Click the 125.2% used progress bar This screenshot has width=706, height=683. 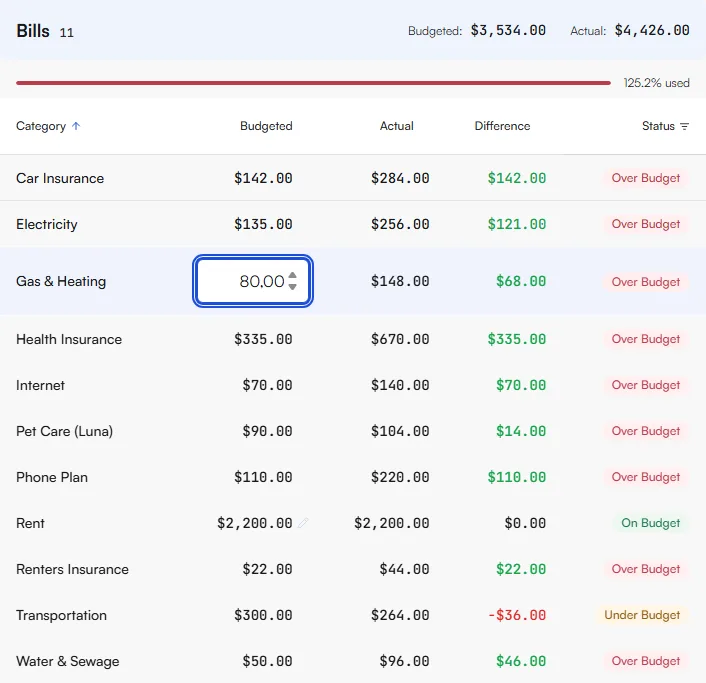pyautogui.click(x=313, y=83)
